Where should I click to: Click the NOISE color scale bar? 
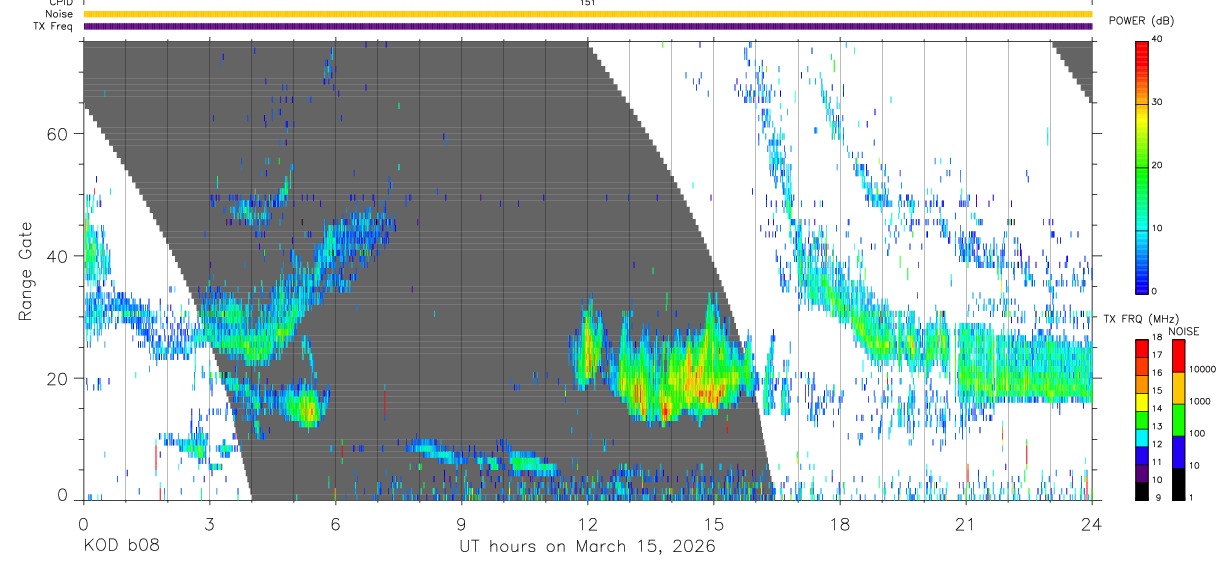pos(1177,420)
